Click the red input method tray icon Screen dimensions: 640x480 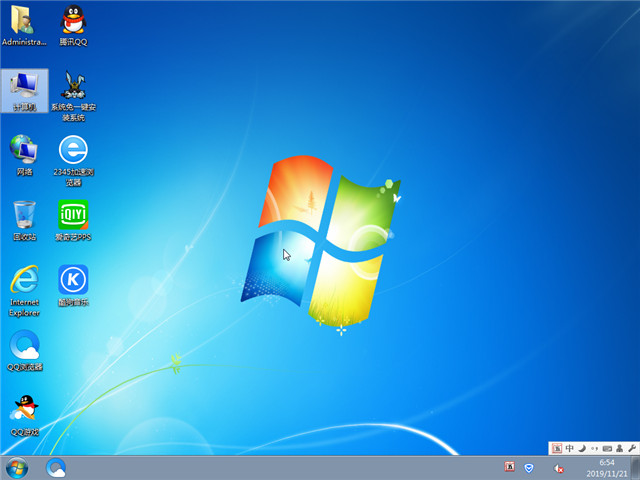[x=509, y=467]
